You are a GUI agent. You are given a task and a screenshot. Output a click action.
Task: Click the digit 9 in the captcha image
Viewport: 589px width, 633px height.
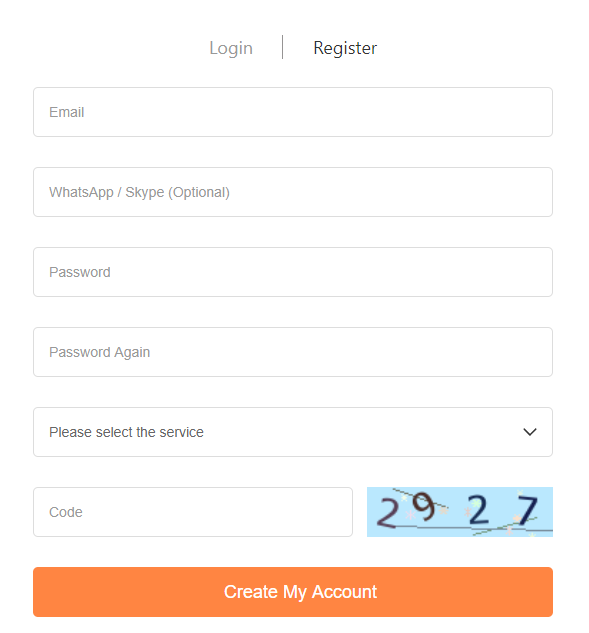pyautogui.click(x=424, y=506)
